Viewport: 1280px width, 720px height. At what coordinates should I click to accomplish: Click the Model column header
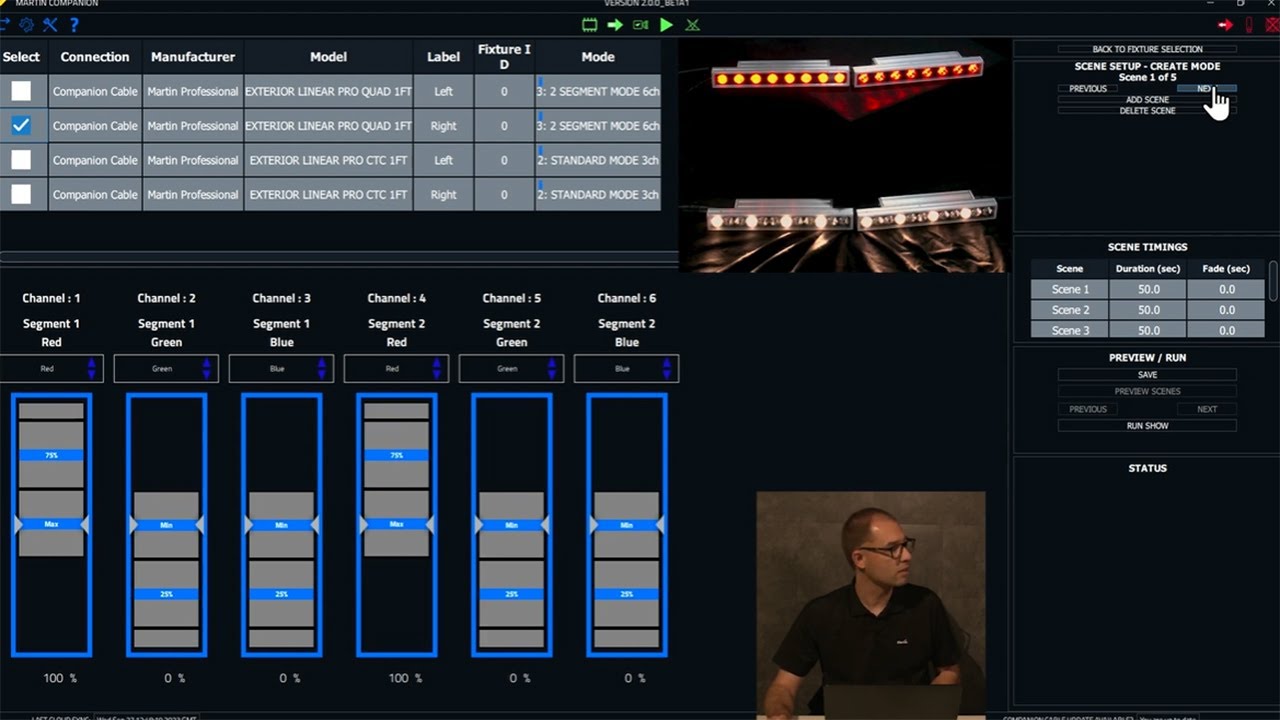328,57
